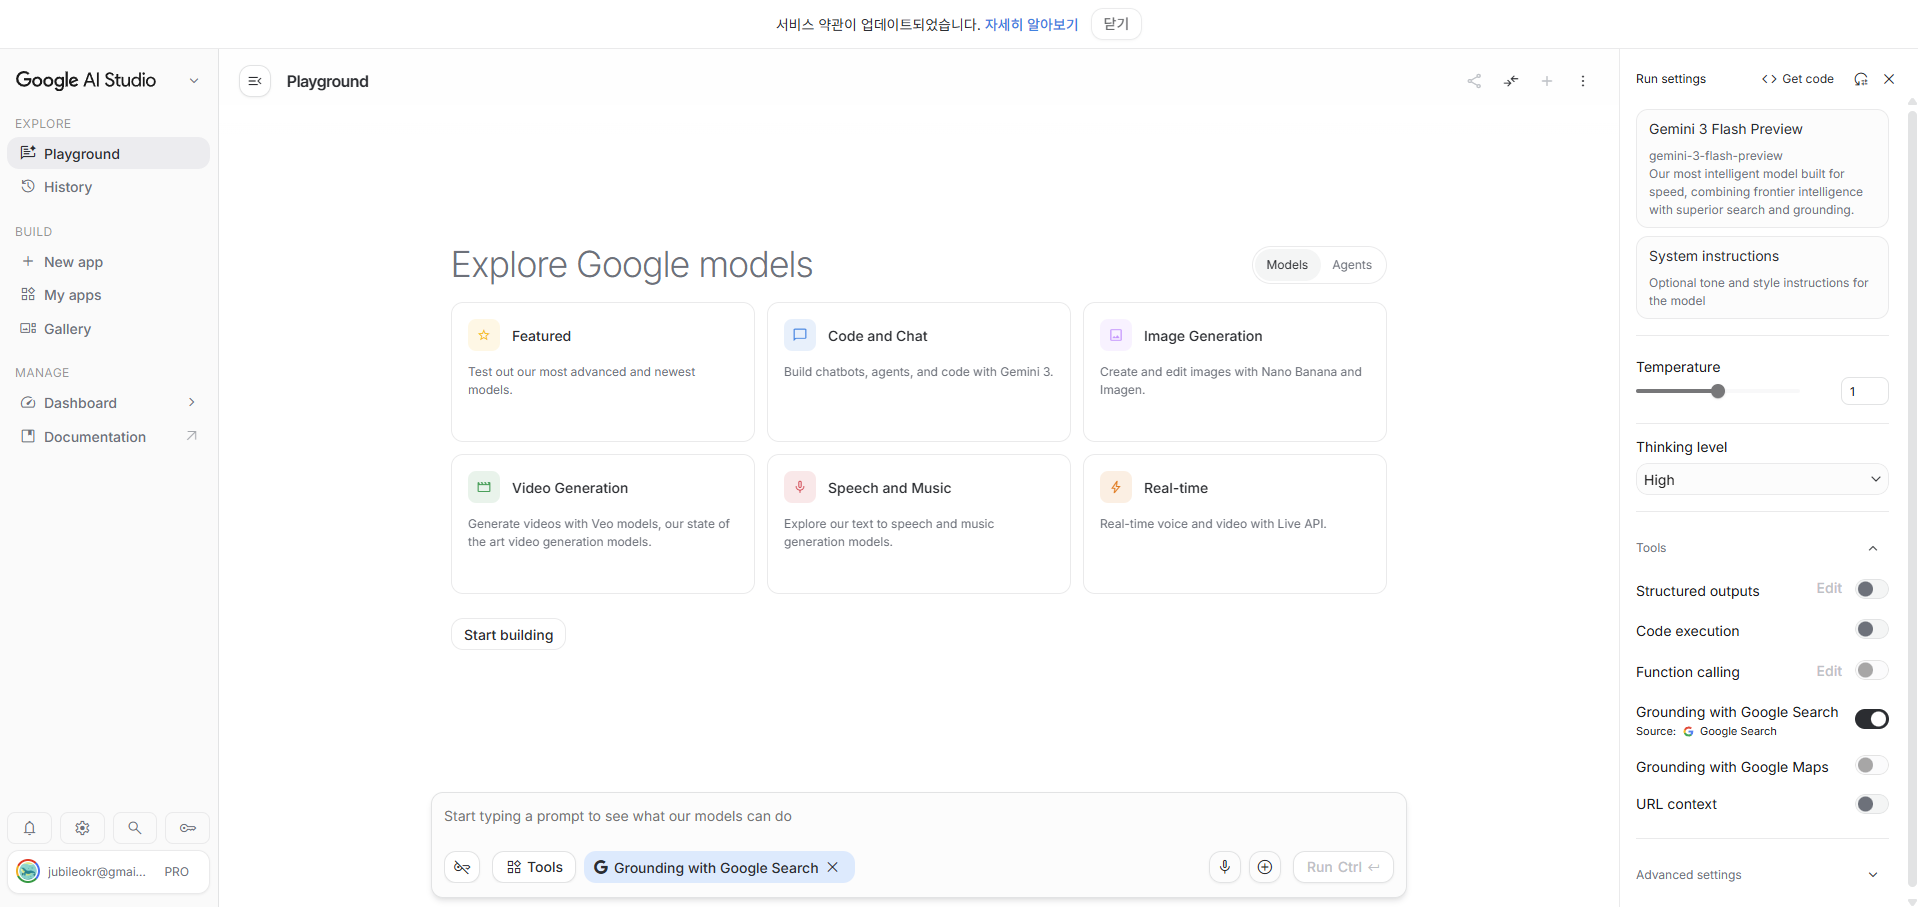Click the add media plus-circle icon
Viewport: 1918px width, 907px height.
click(1265, 867)
